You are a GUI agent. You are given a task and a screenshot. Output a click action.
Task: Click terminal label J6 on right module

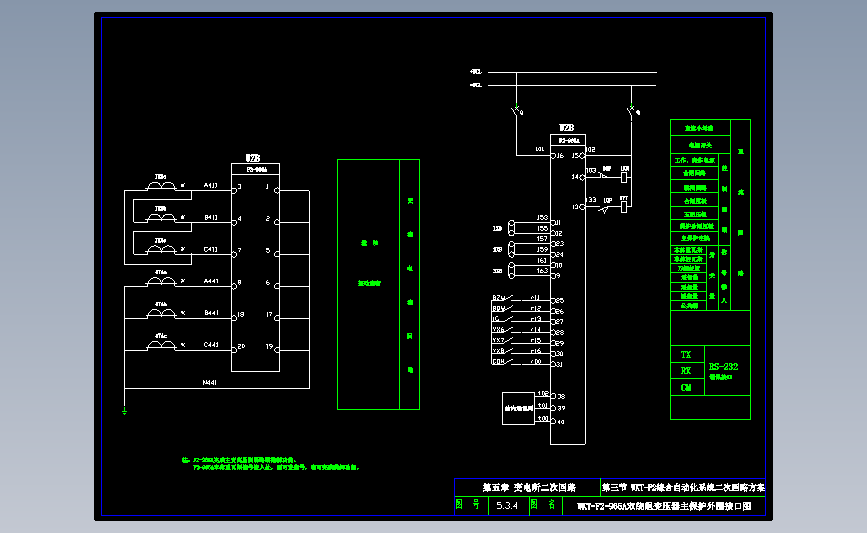tap(560, 156)
